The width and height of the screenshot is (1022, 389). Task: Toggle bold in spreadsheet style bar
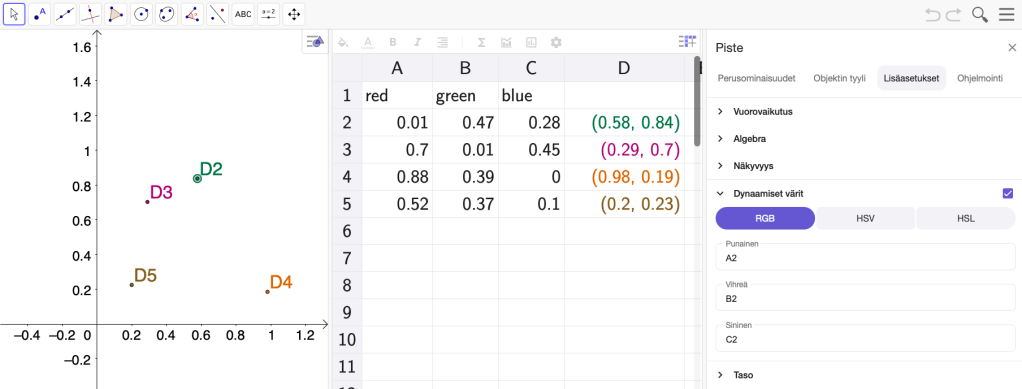click(393, 42)
